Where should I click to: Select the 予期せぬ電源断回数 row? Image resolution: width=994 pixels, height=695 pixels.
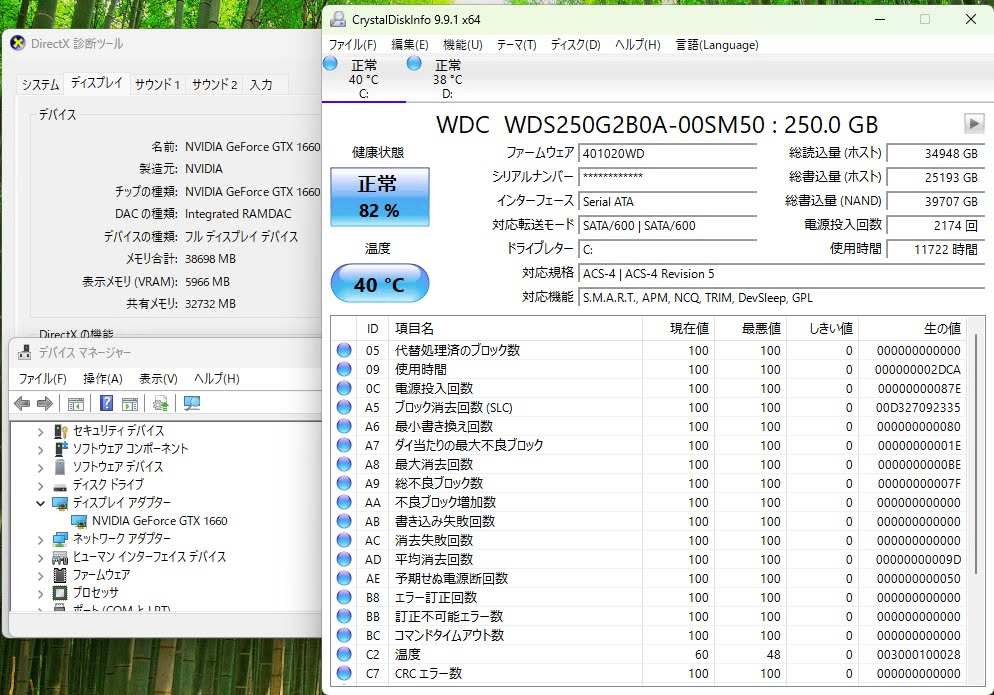(x=648, y=578)
